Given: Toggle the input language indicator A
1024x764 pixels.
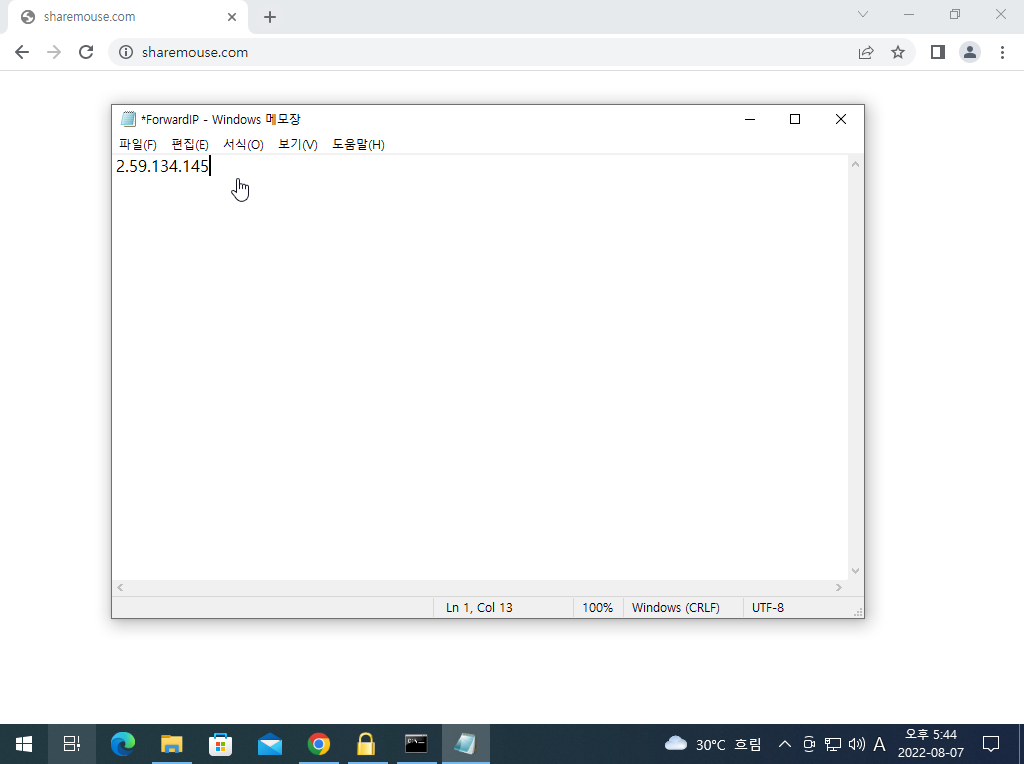Looking at the screenshot, I should [879, 744].
